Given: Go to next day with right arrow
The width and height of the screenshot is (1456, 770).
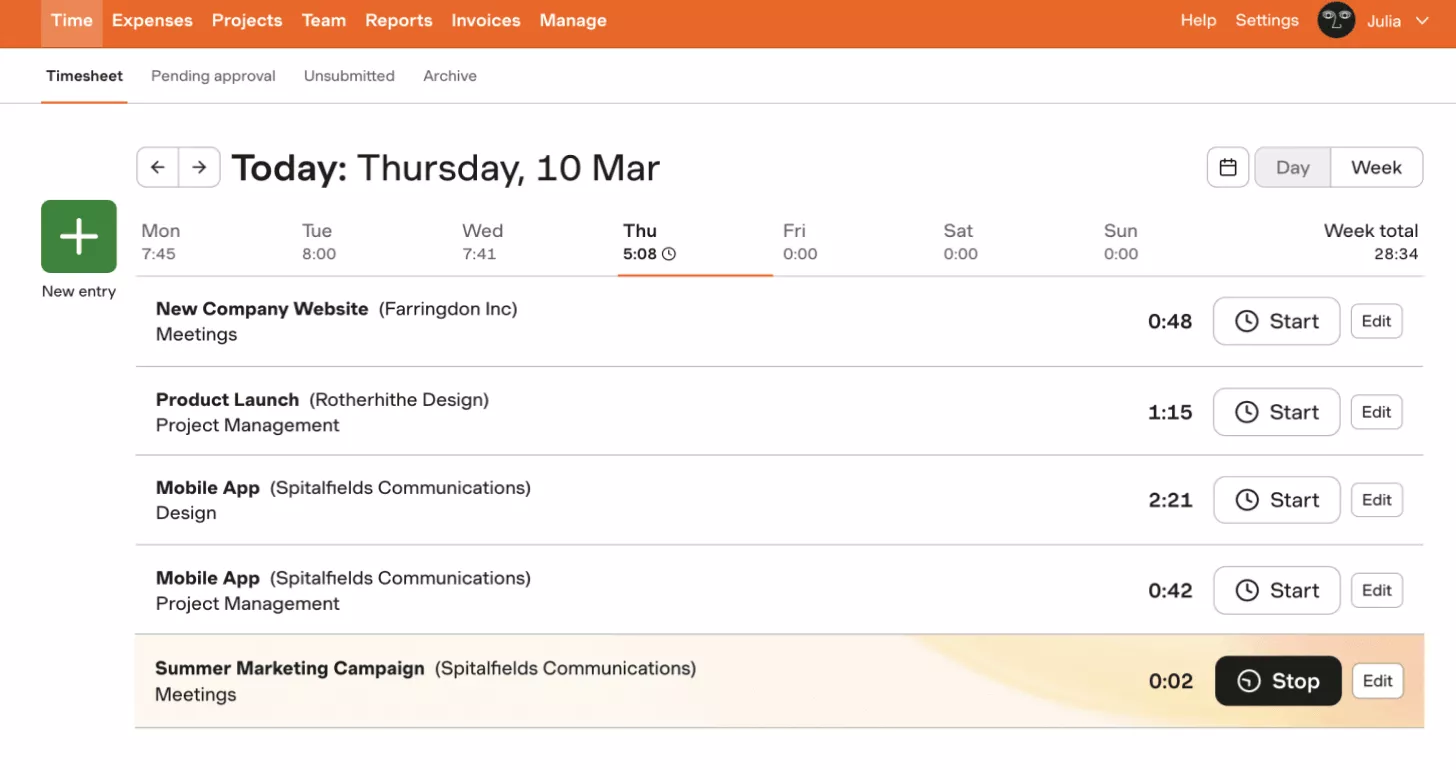Looking at the screenshot, I should point(199,167).
